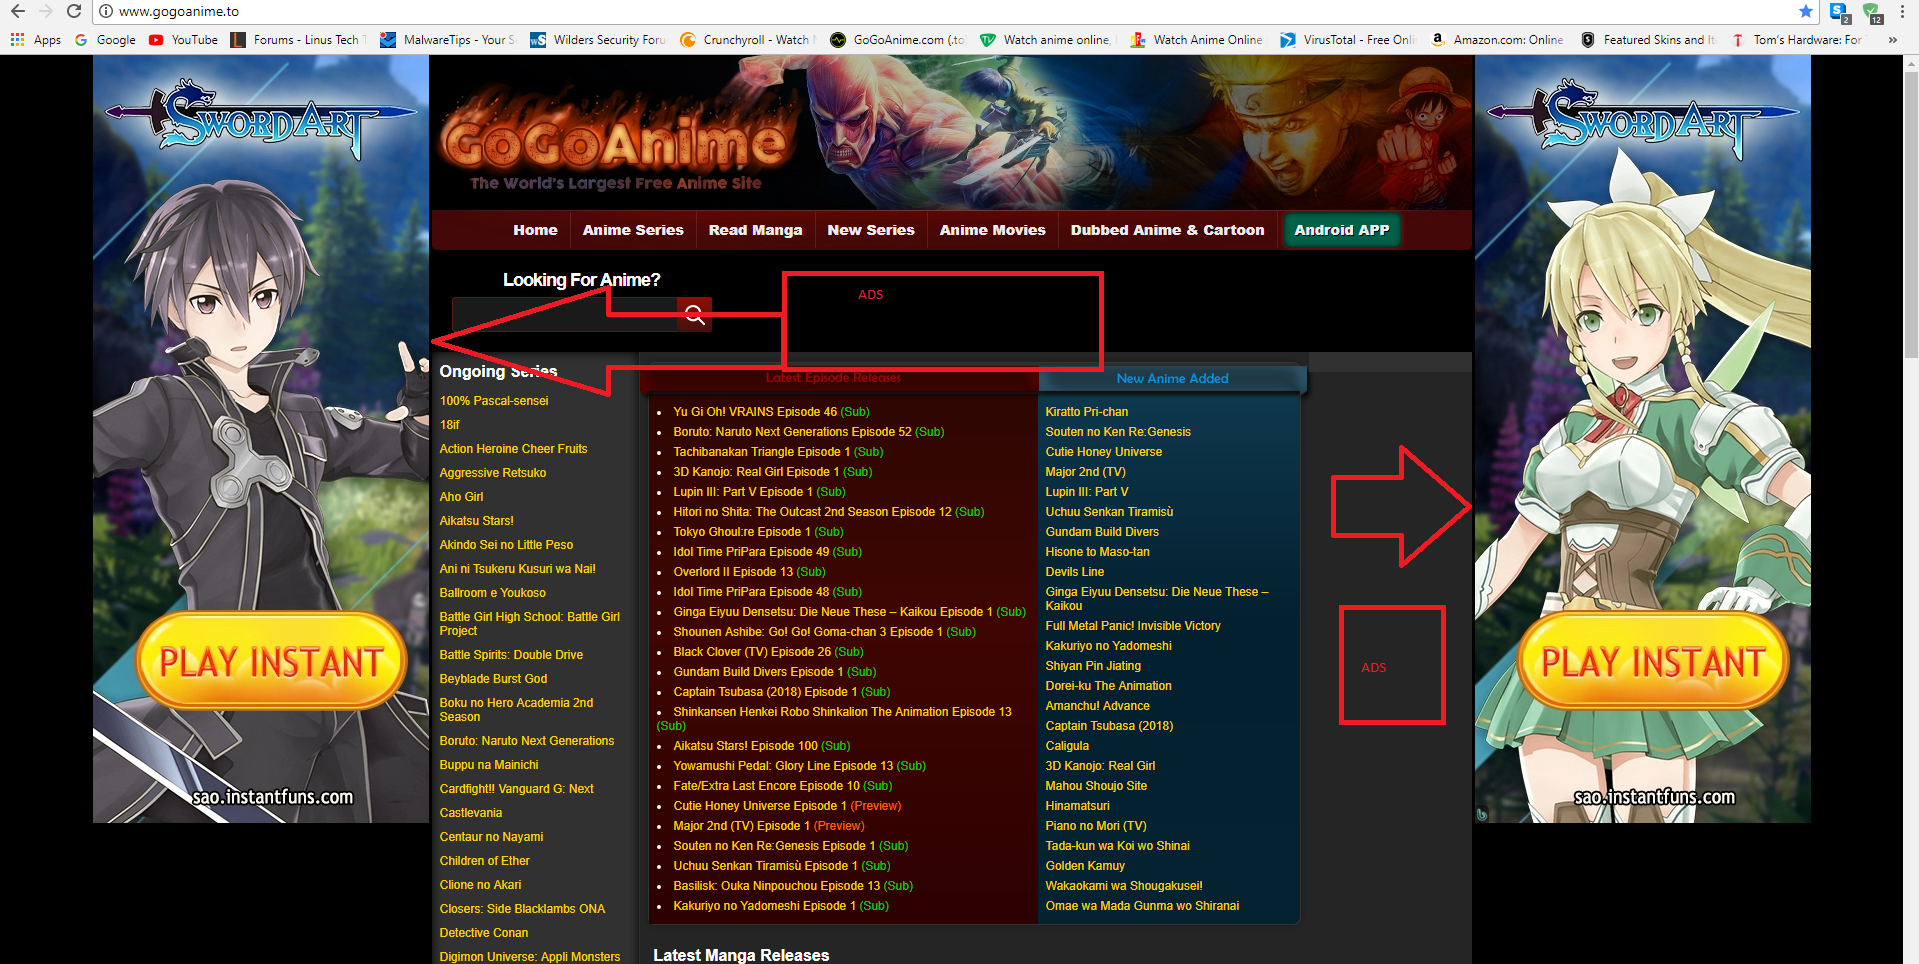This screenshot has width=1919, height=964.
Task: Open Dubbed Anime & Cartoon menu item
Action: (x=1167, y=230)
